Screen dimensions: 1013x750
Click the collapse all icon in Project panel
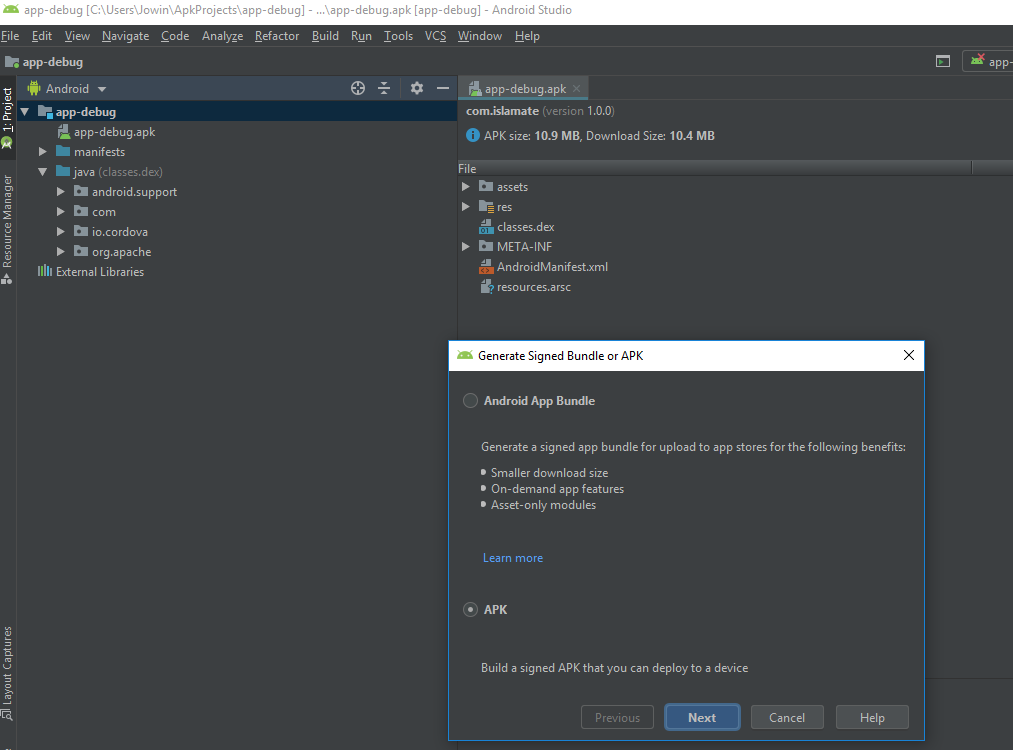384,89
